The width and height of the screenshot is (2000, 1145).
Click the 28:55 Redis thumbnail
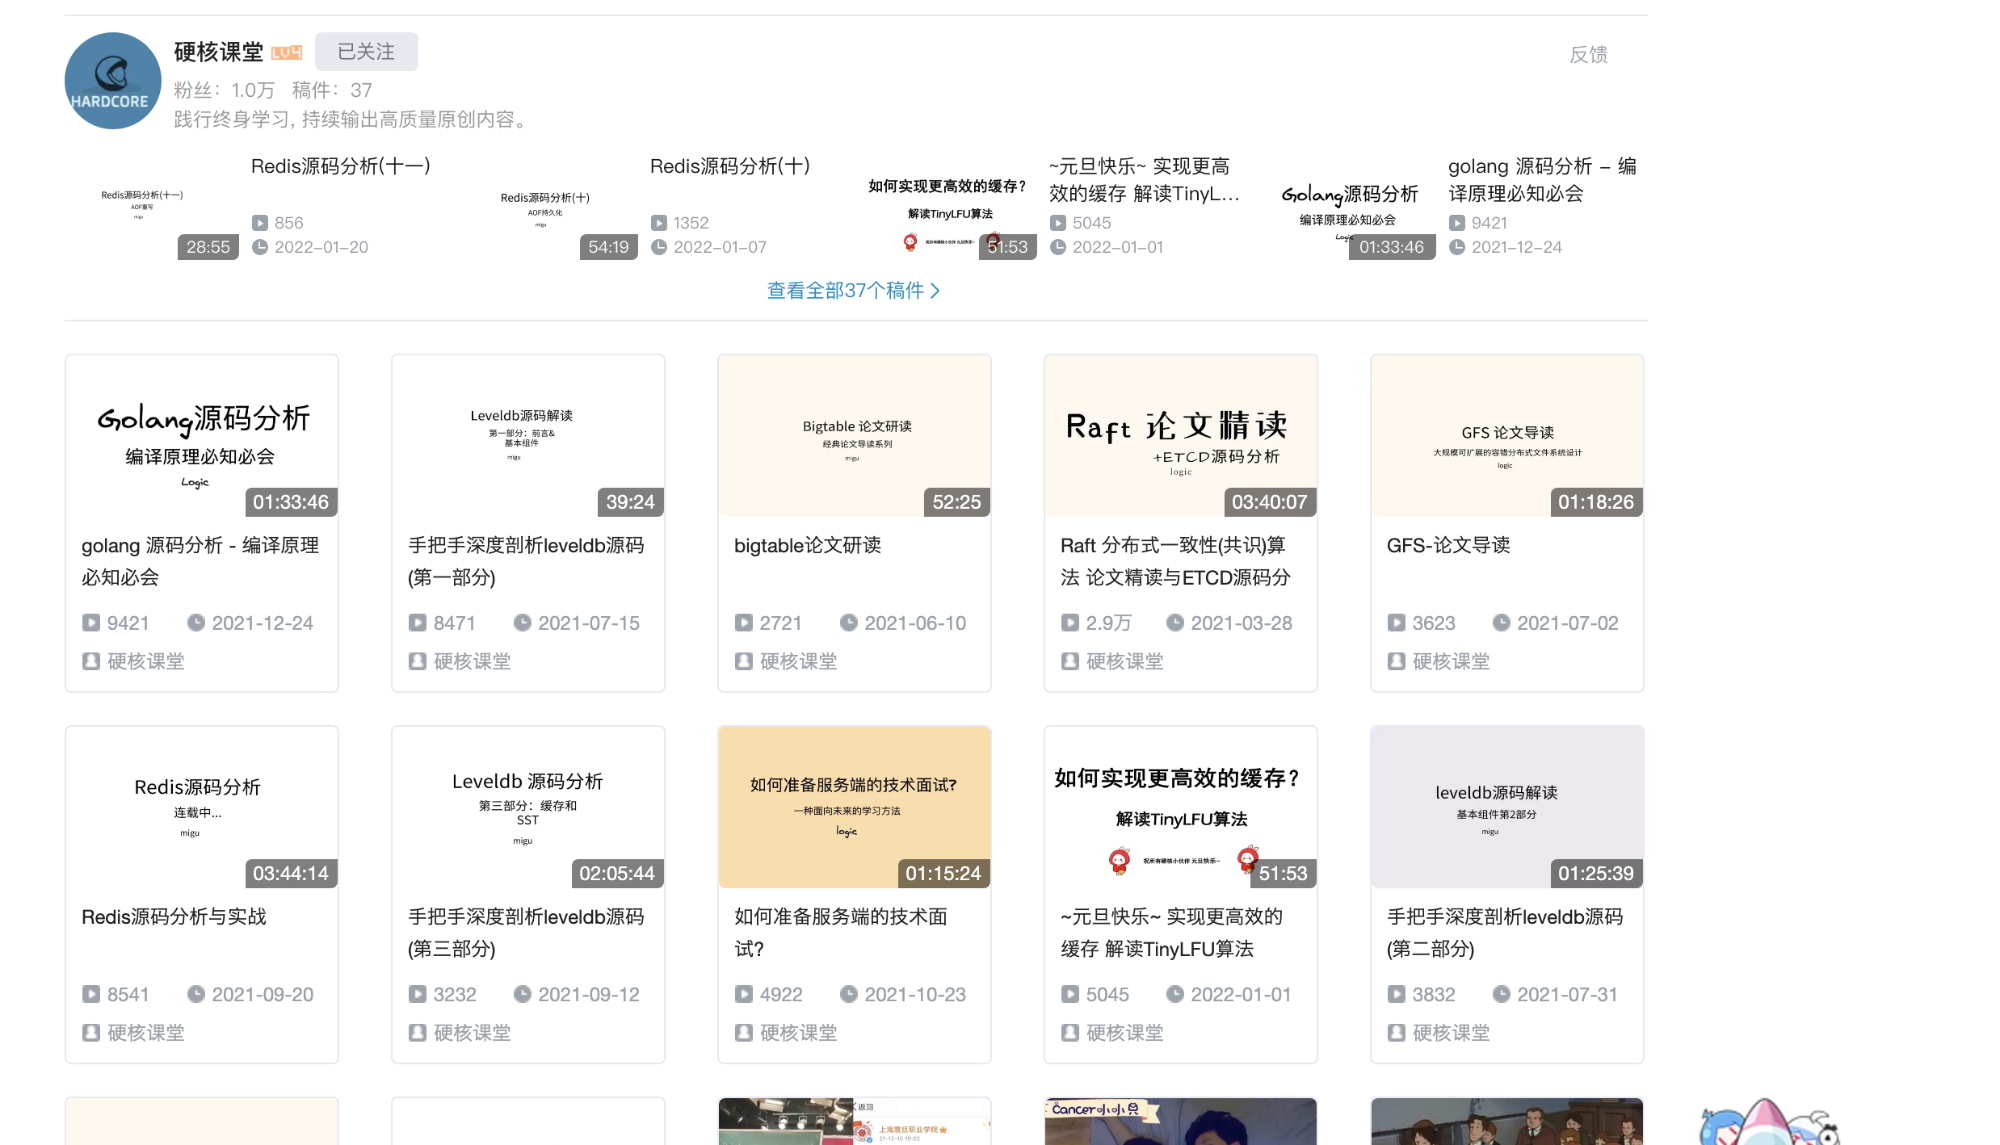[152, 207]
